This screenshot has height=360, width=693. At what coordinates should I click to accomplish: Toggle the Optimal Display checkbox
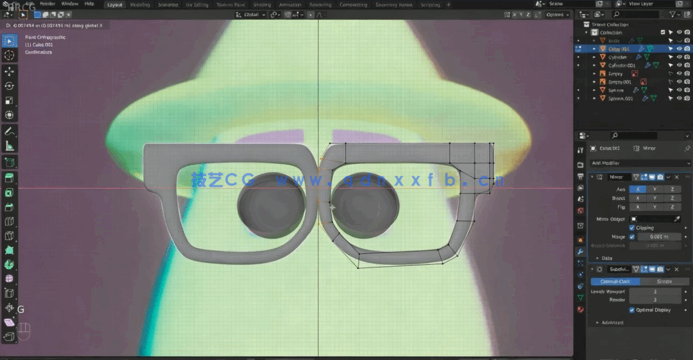coord(632,310)
